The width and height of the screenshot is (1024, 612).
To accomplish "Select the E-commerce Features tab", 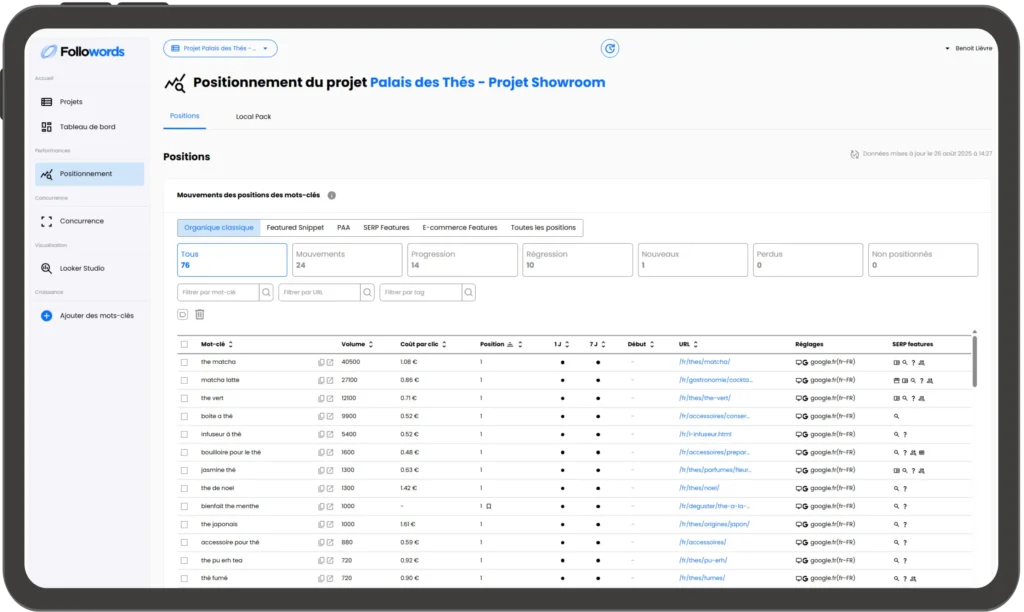I will (x=460, y=228).
